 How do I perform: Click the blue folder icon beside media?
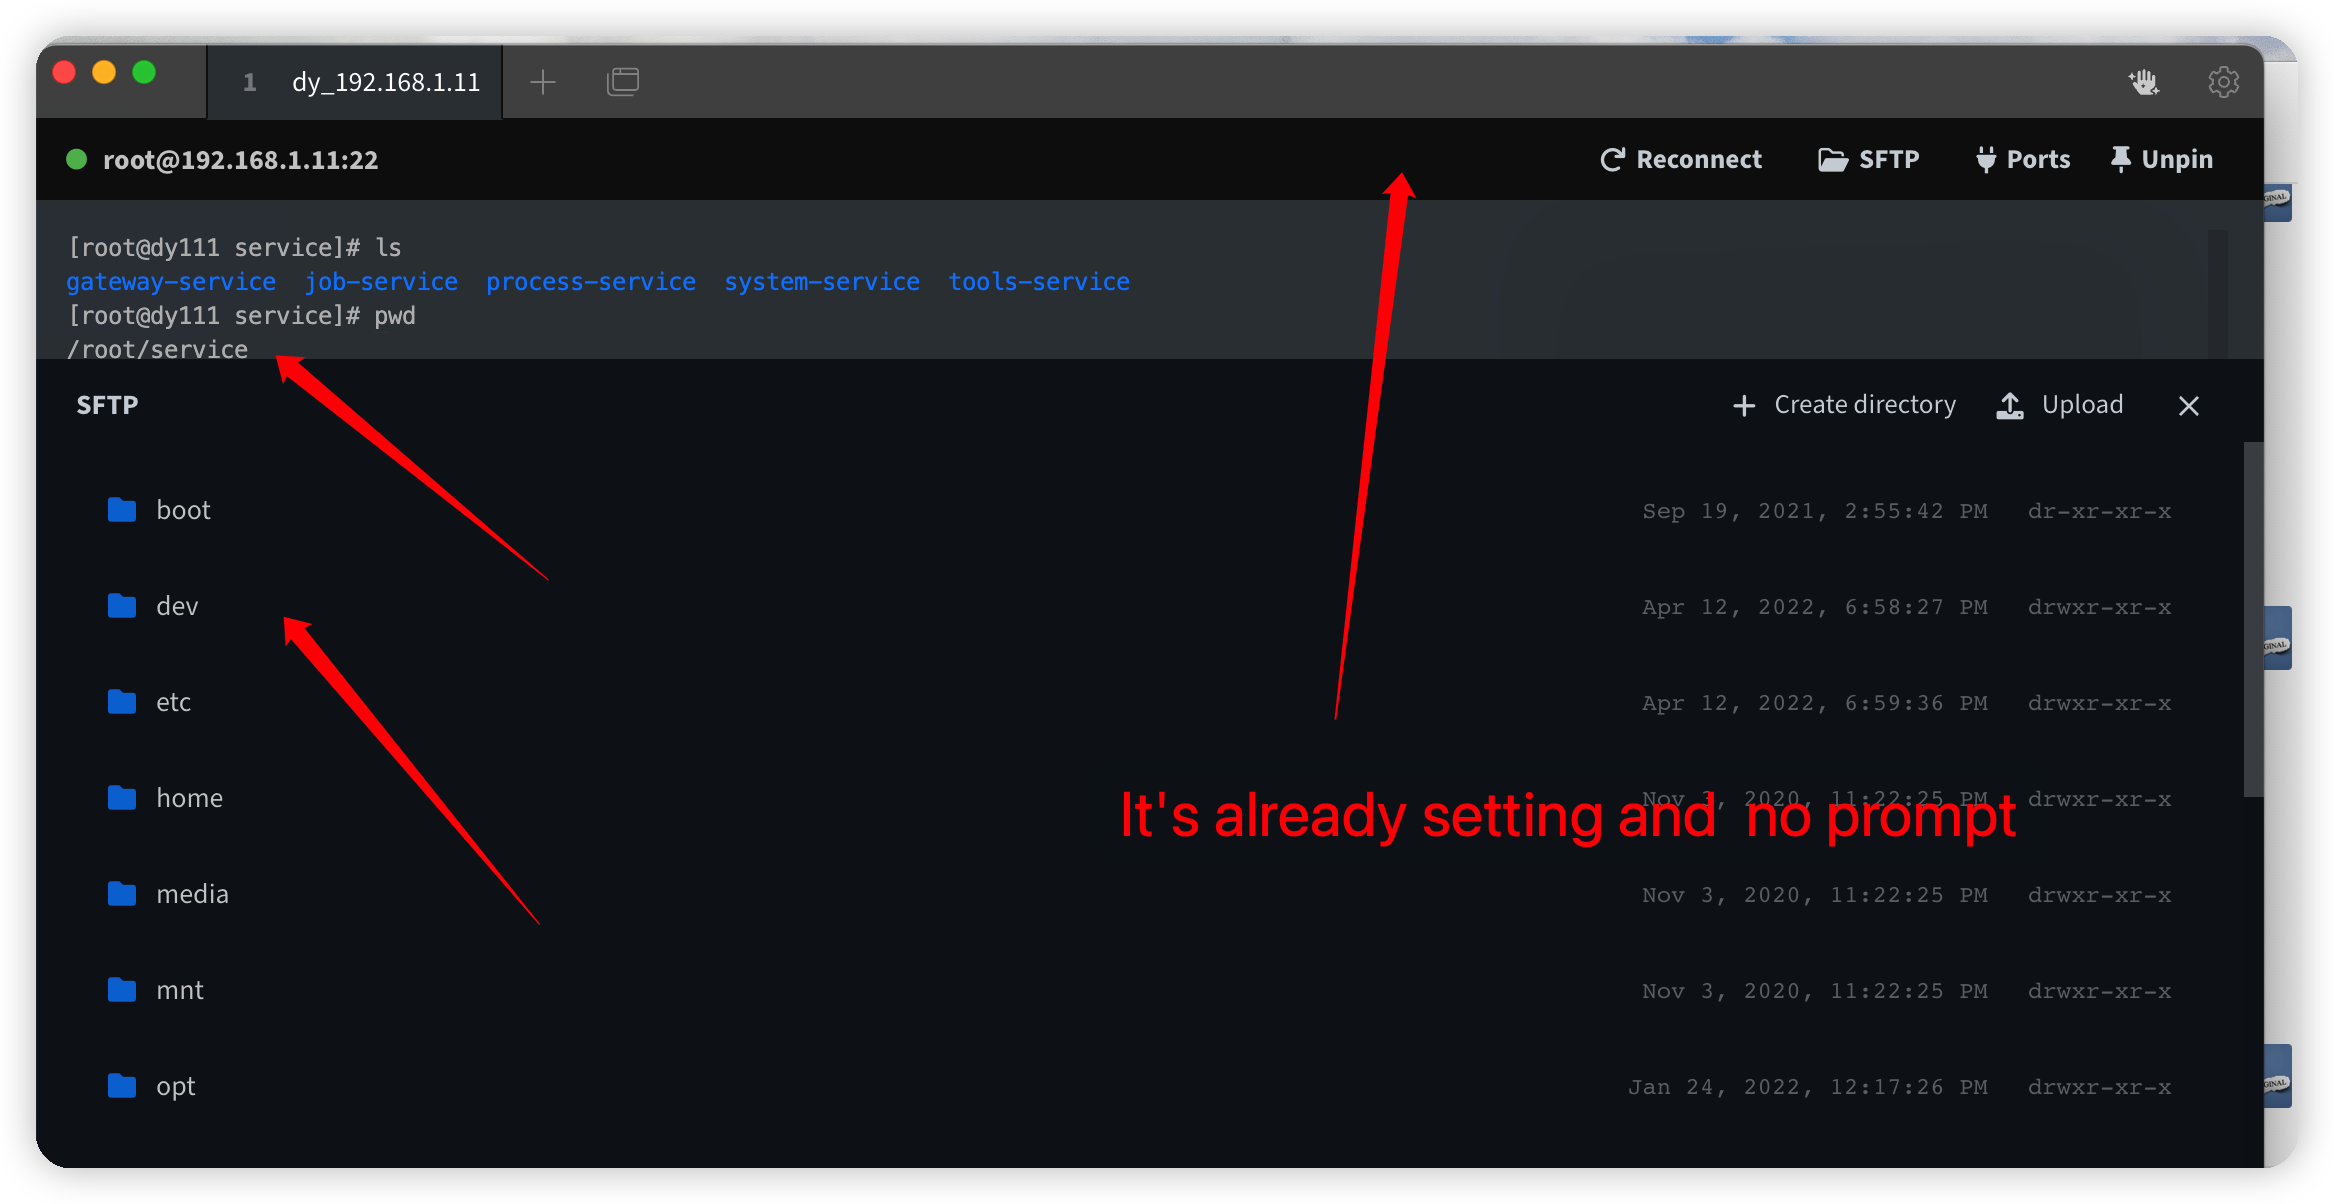point(122,894)
